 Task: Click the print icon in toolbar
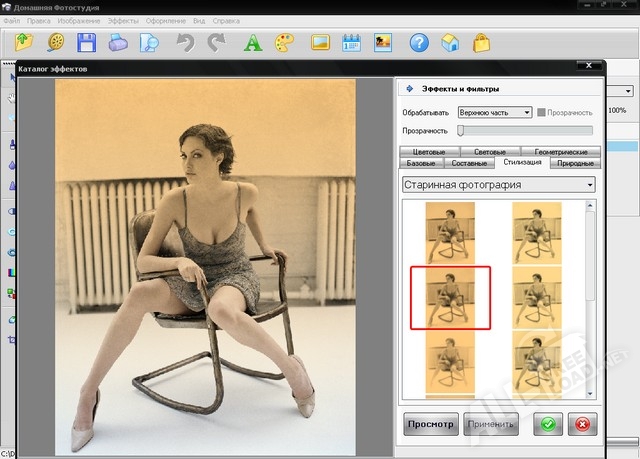(119, 42)
